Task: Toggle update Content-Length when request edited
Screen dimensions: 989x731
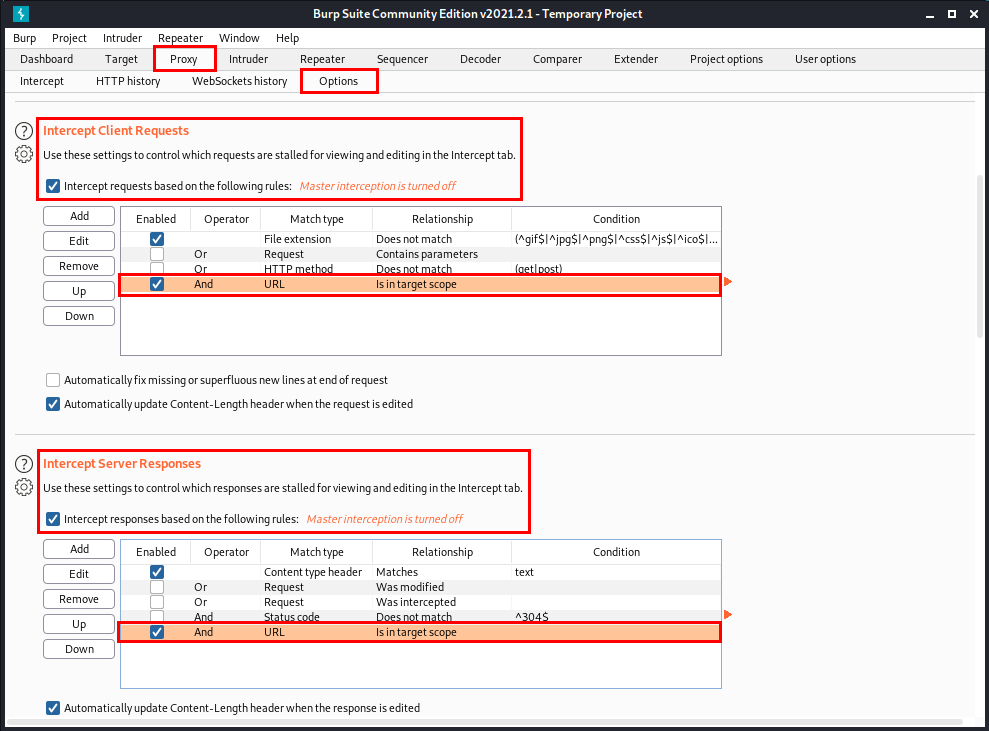Action: tap(53, 404)
